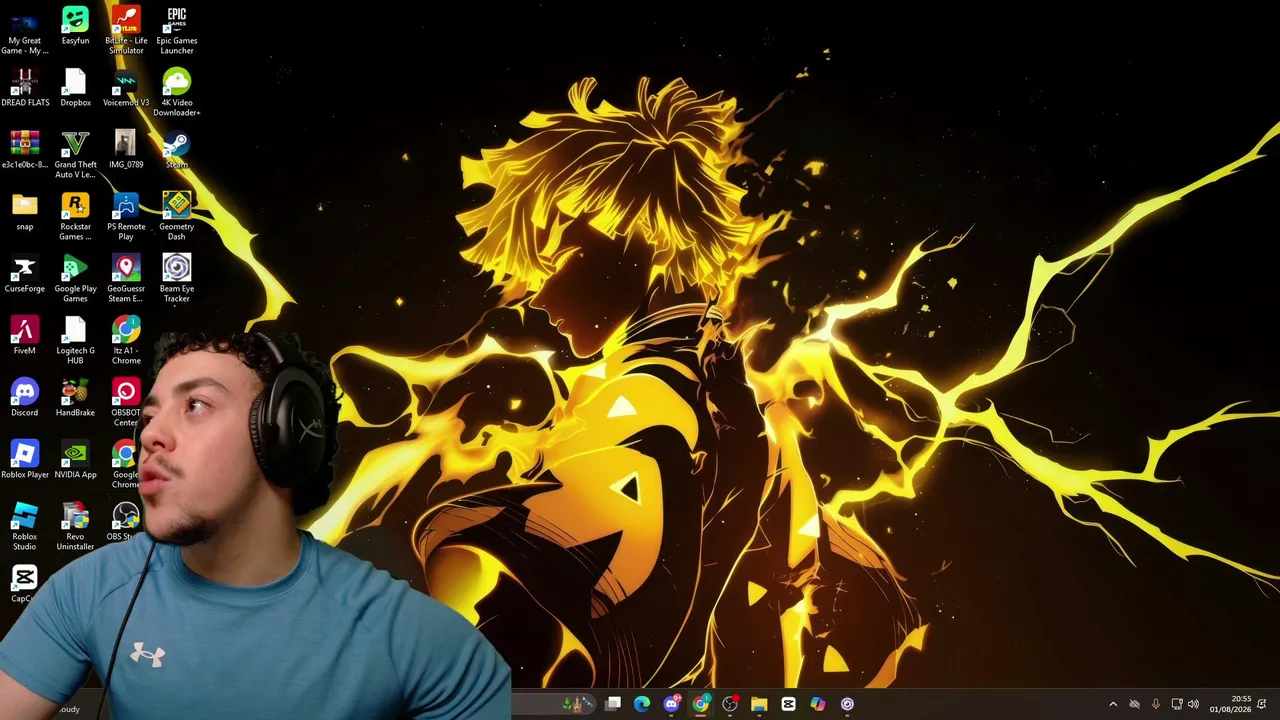Open Beam Eye Tracker shortcut
The width and height of the screenshot is (1280, 720).
coord(177,278)
